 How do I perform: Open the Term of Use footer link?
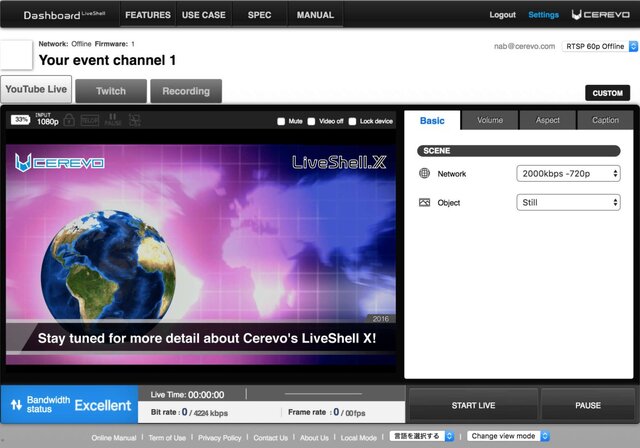click(x=167, y=438)
